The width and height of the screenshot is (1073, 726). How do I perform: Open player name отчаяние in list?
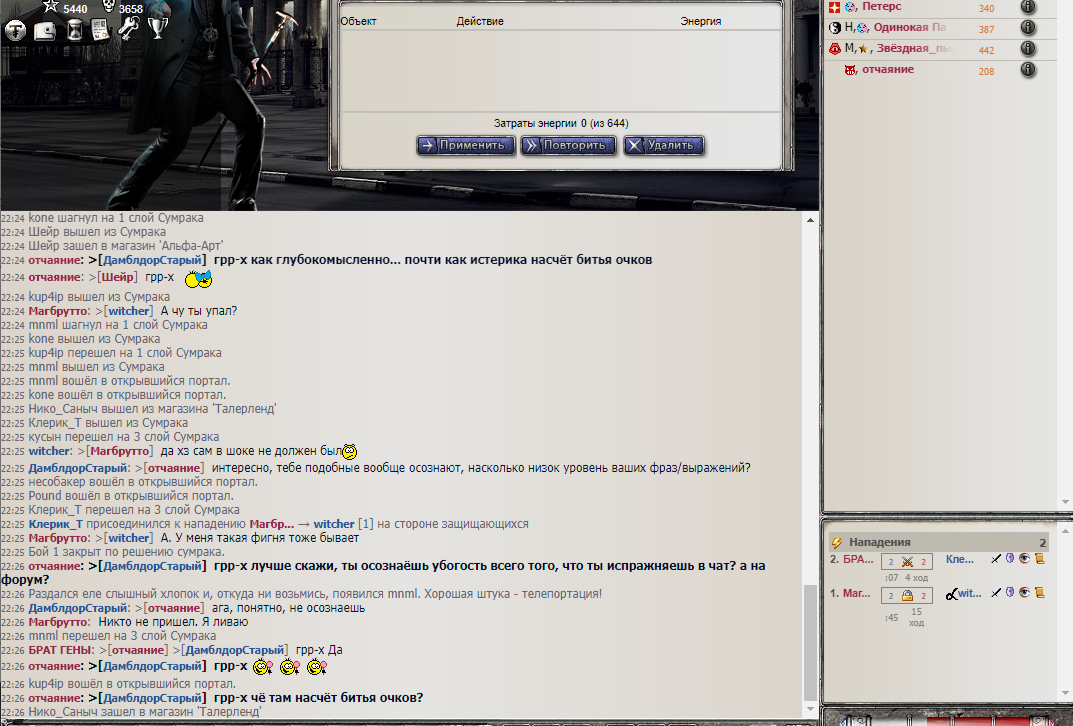coord(888,69)
